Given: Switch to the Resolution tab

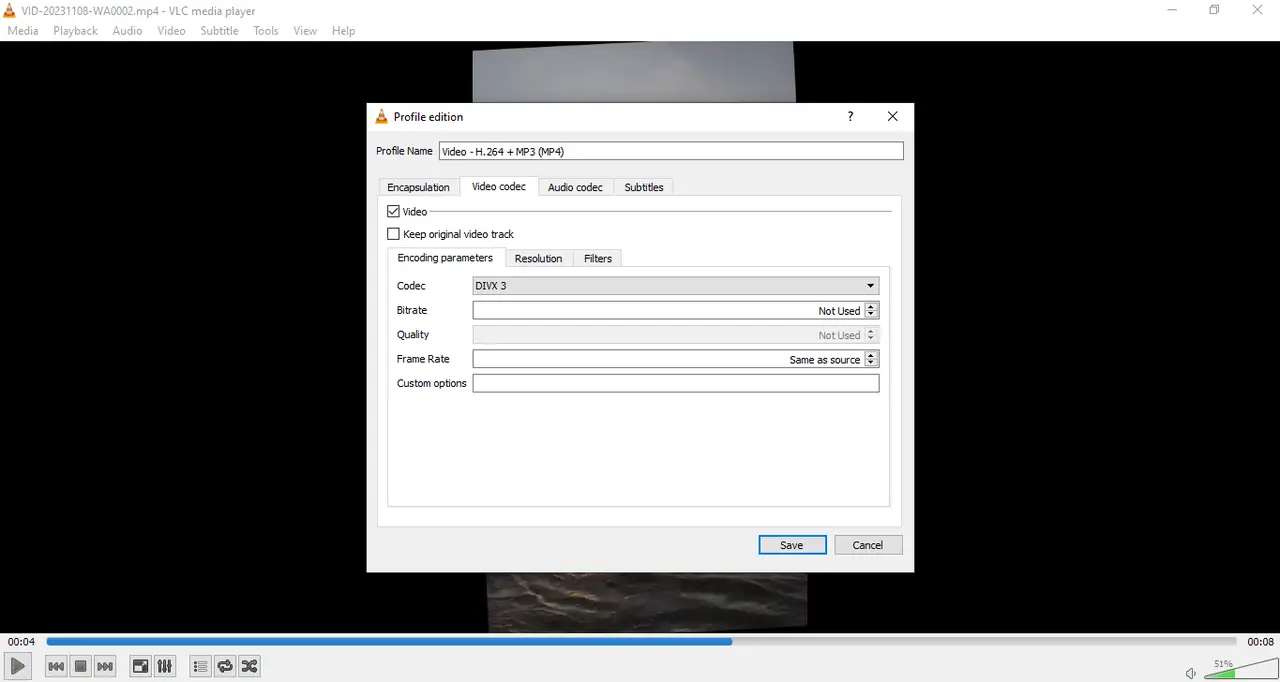Looking at the screenshot, I should [x=538, y=258].
